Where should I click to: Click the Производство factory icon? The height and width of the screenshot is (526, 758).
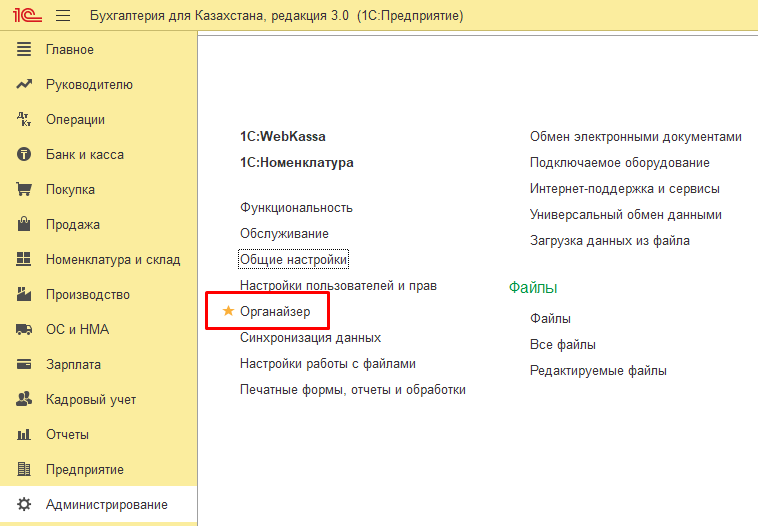[25, 295]
